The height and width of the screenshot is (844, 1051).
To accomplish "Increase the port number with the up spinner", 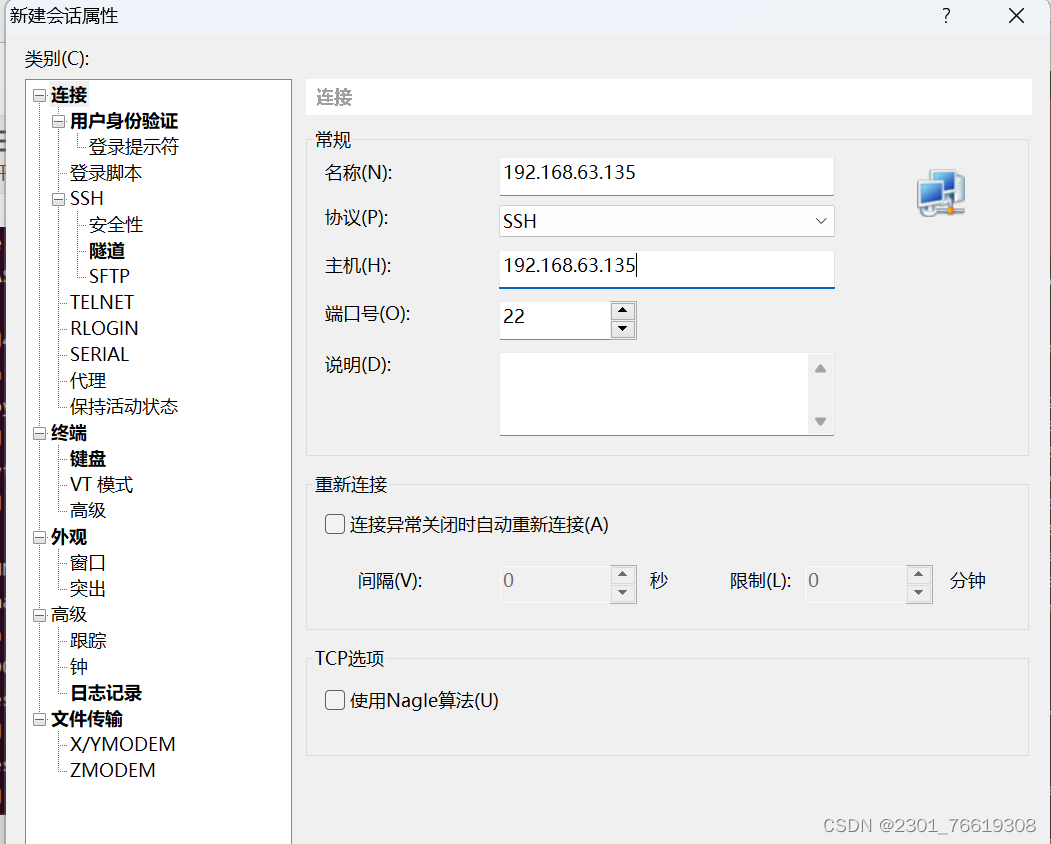I will [623, 310].
